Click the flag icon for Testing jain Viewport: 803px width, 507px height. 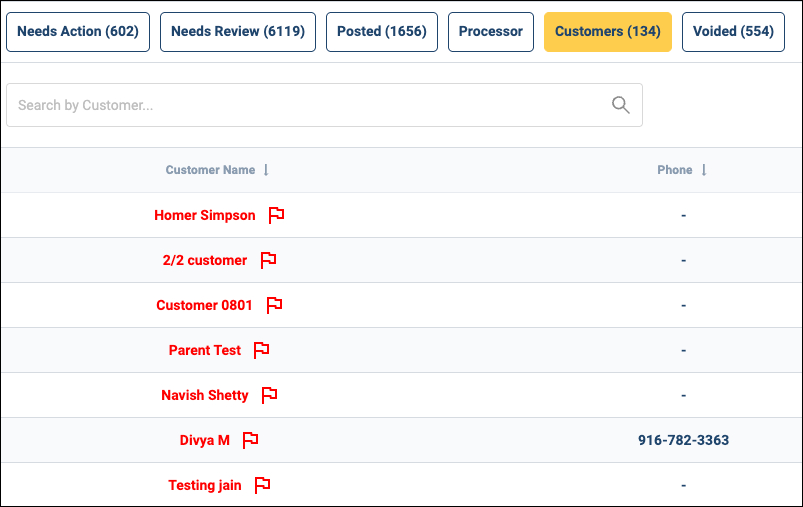[x=262, y=485]
